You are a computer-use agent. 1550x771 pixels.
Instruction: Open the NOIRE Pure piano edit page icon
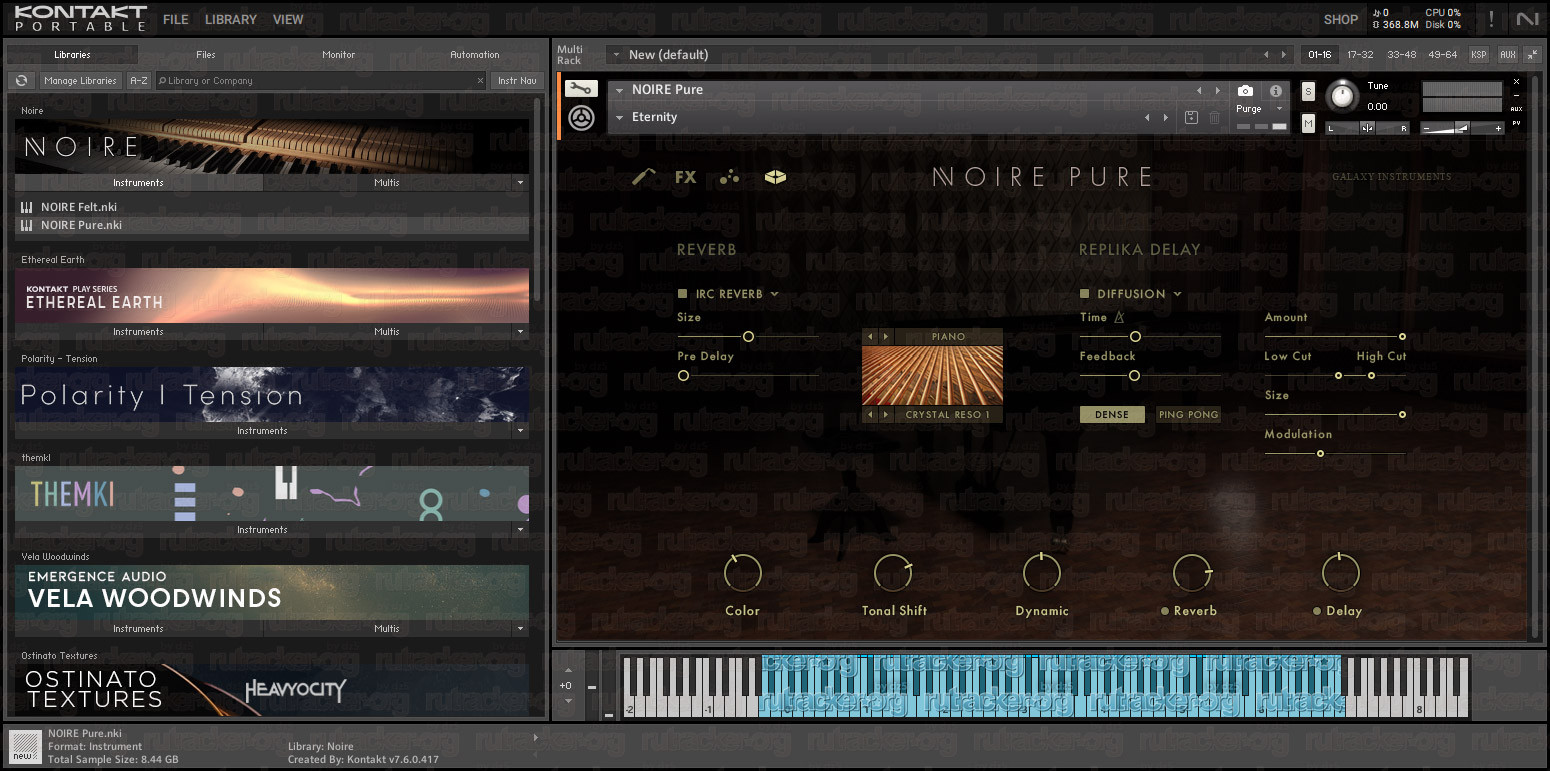[x=645, y=177]
